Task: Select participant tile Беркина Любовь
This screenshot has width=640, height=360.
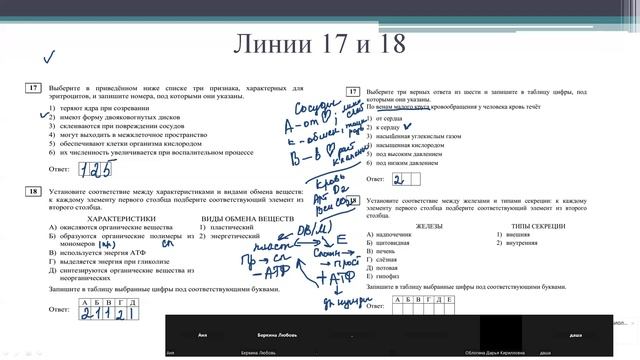Action: pos(277,336)
